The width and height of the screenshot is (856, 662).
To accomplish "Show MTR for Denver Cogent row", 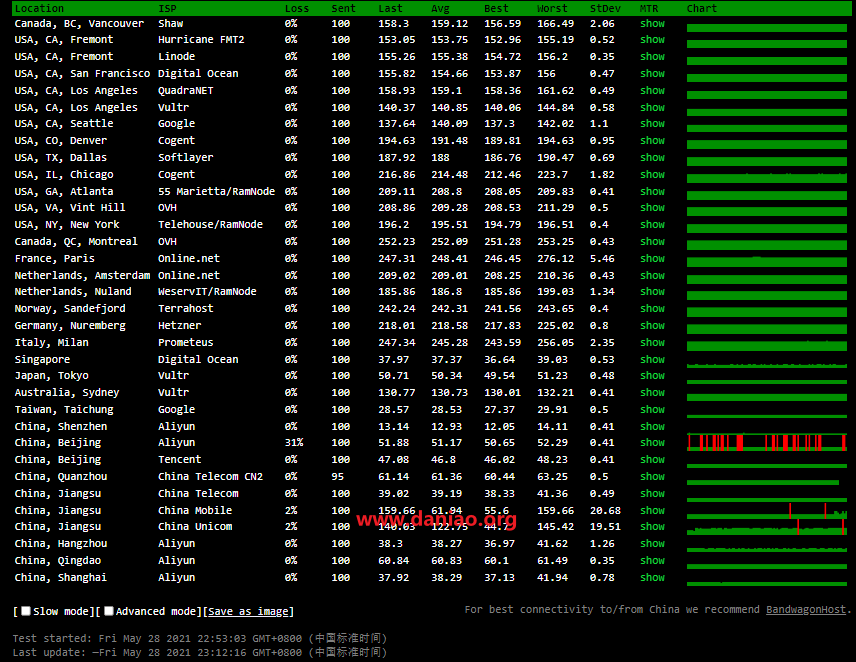I will pyautogui.click(x=652, y=140).
